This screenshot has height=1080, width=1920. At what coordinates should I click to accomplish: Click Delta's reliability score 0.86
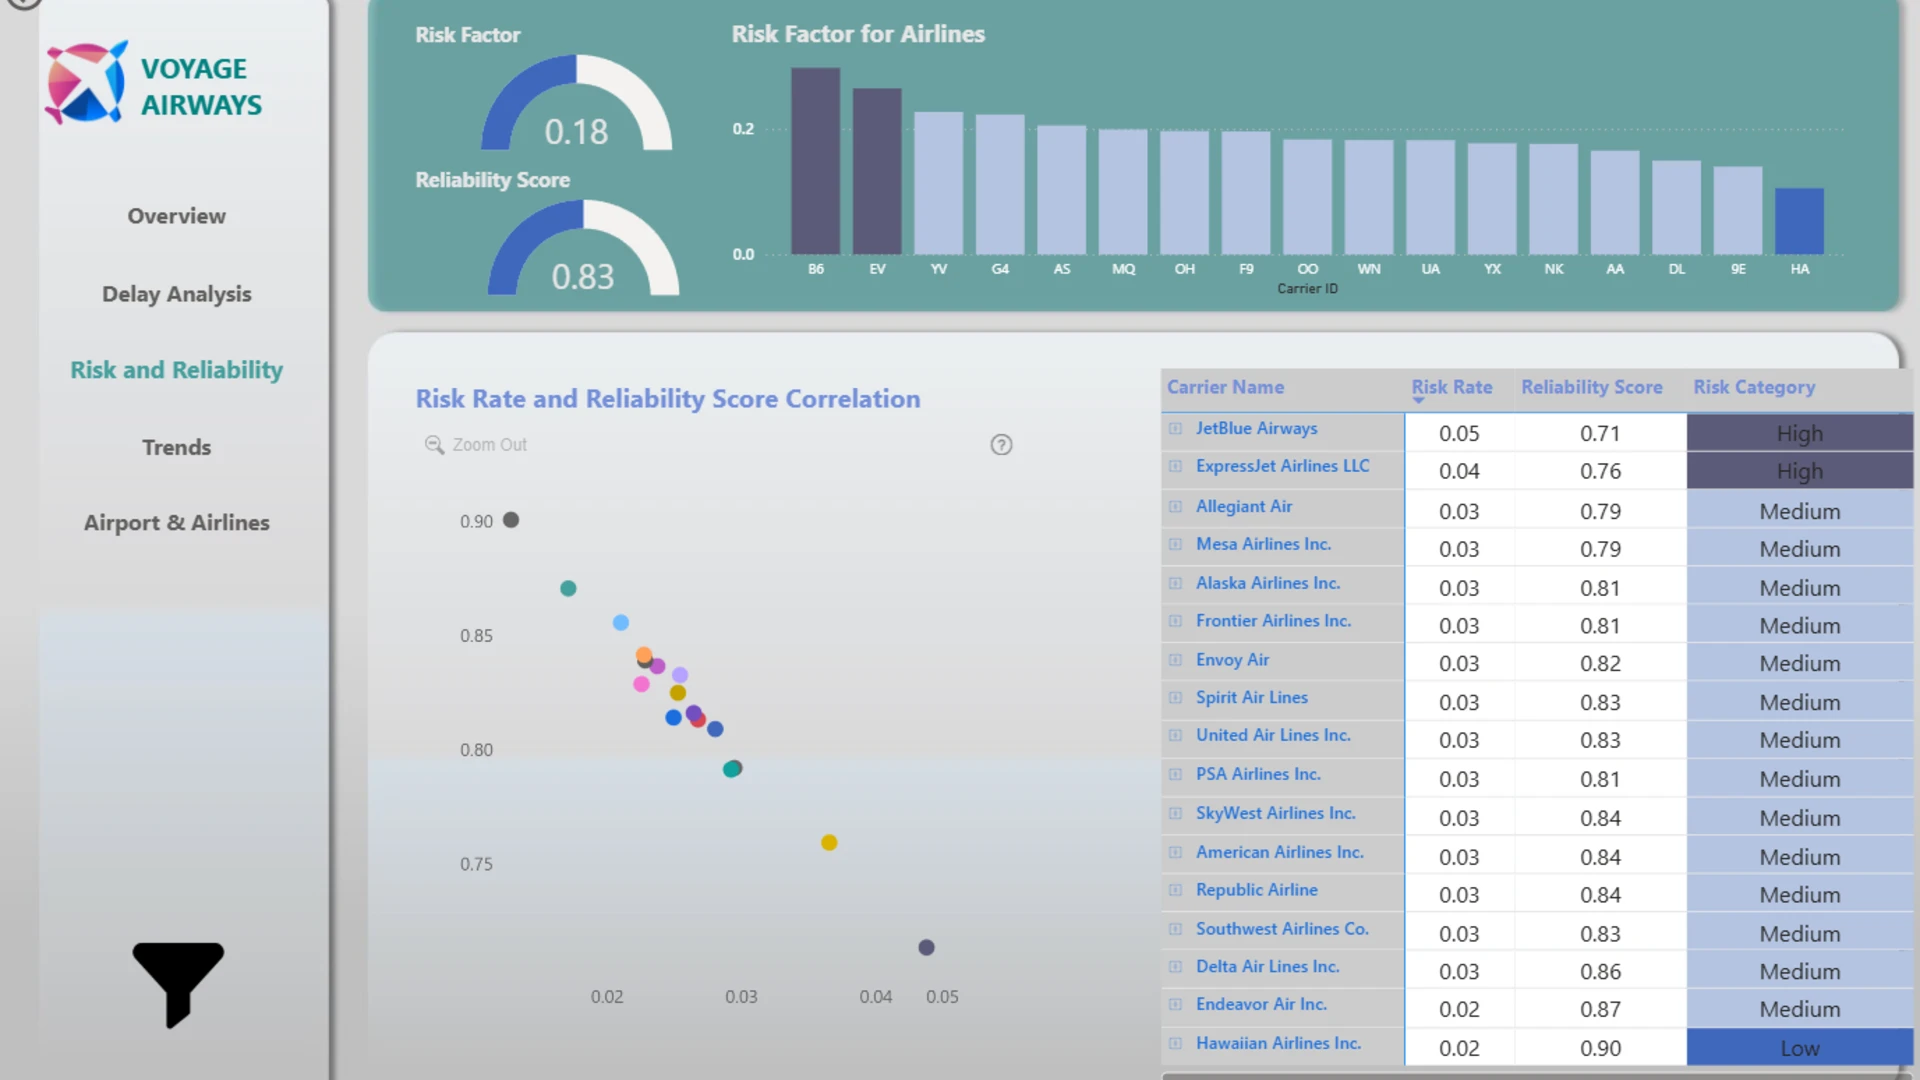(1600, 971)
